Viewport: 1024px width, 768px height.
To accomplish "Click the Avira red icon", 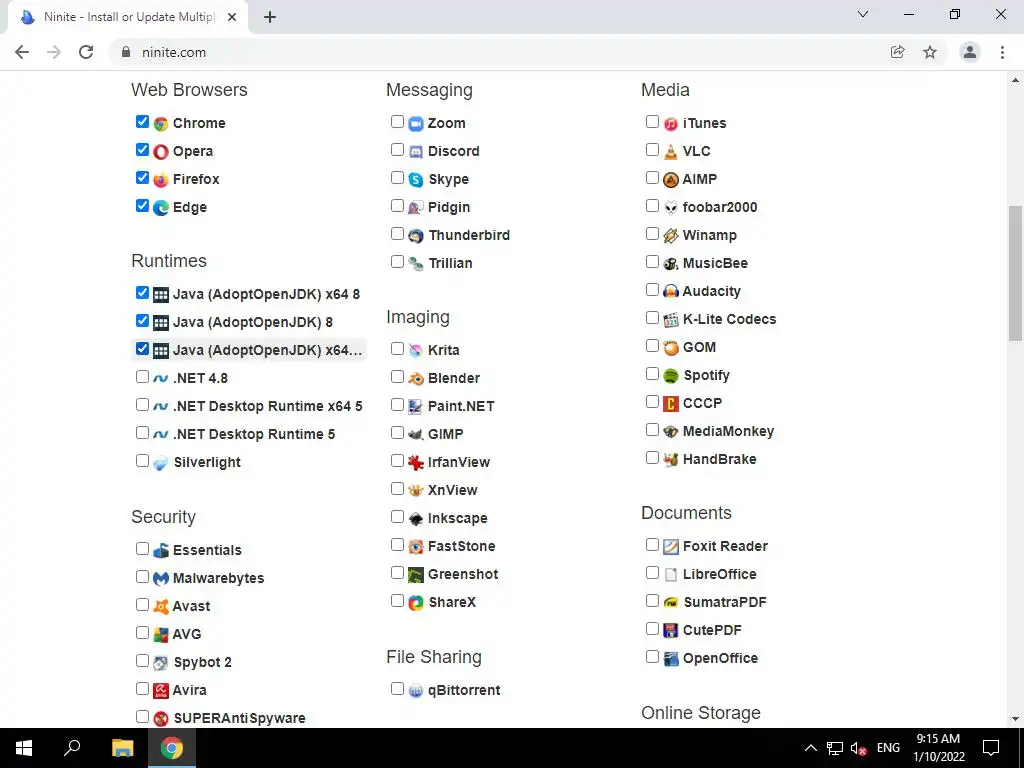I will (161, 690).
